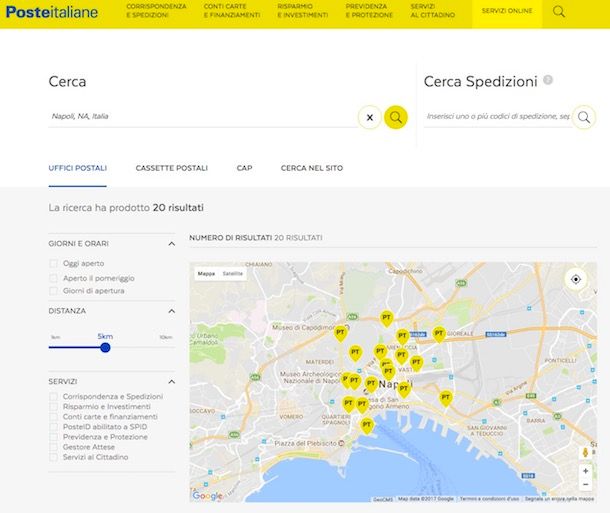This screenshot has height=513, width=610.
Task: Switch to the Cassette Postali tab
Action: coord(172,168)
